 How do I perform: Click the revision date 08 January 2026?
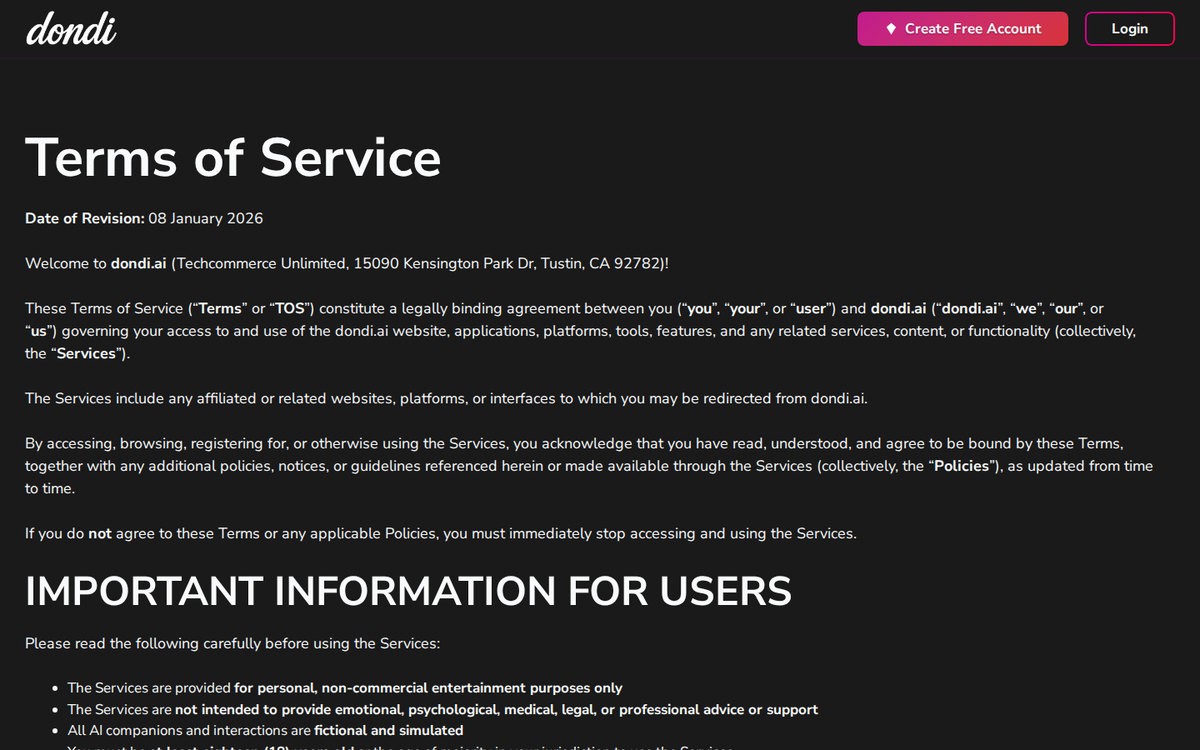coord(206,218)
